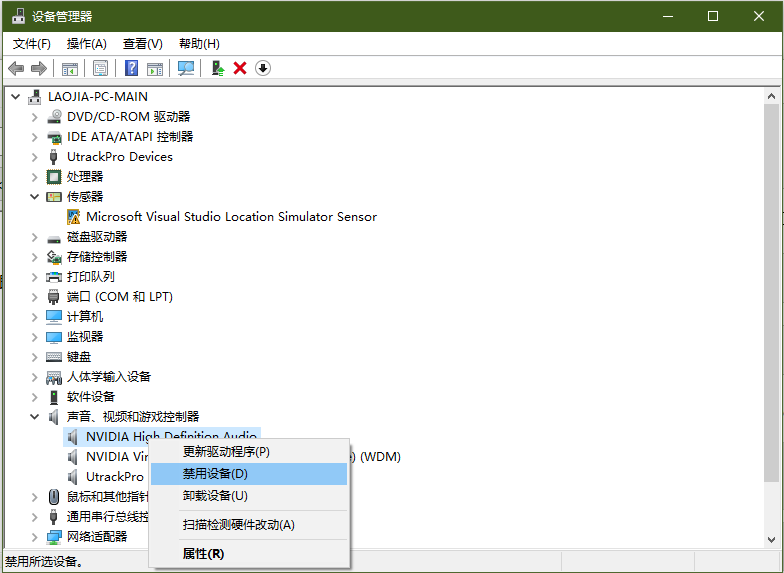
Task: Select the 打印队列 category label
Action: coord(90,276)
